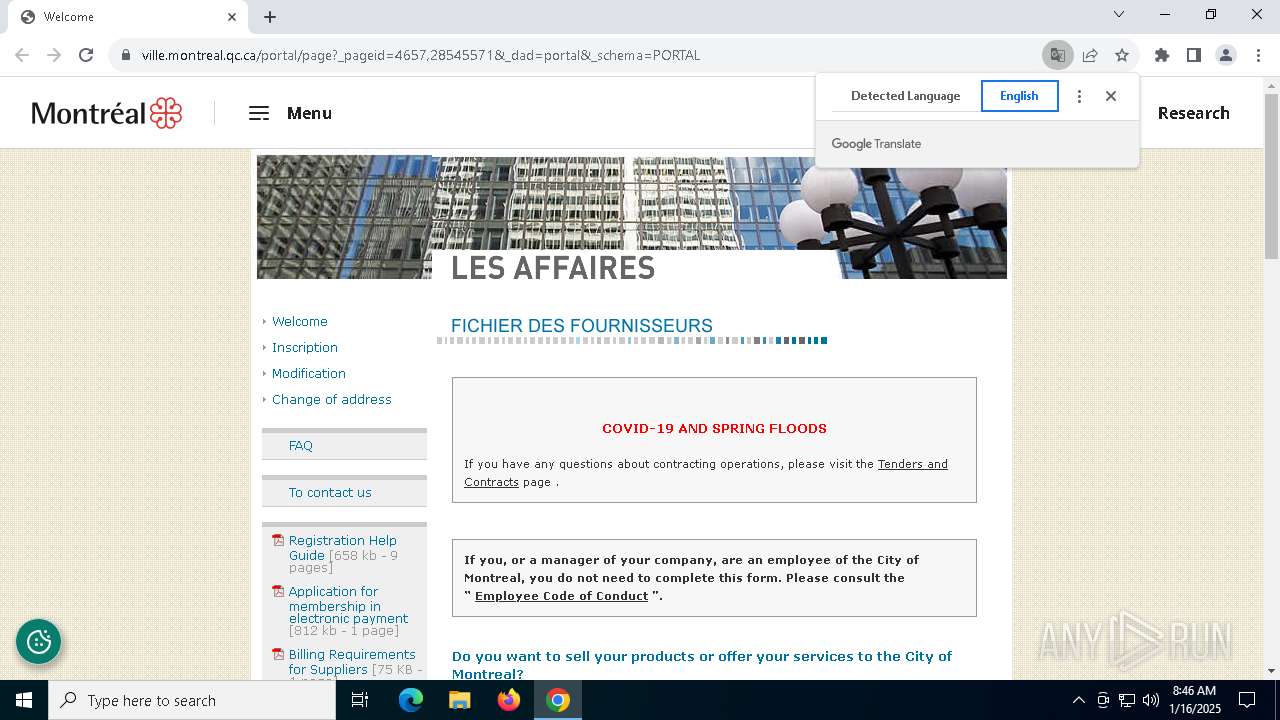Open the notification center
The width and height of the screenshot is (1280, 720).
[x=1247, y=700]
